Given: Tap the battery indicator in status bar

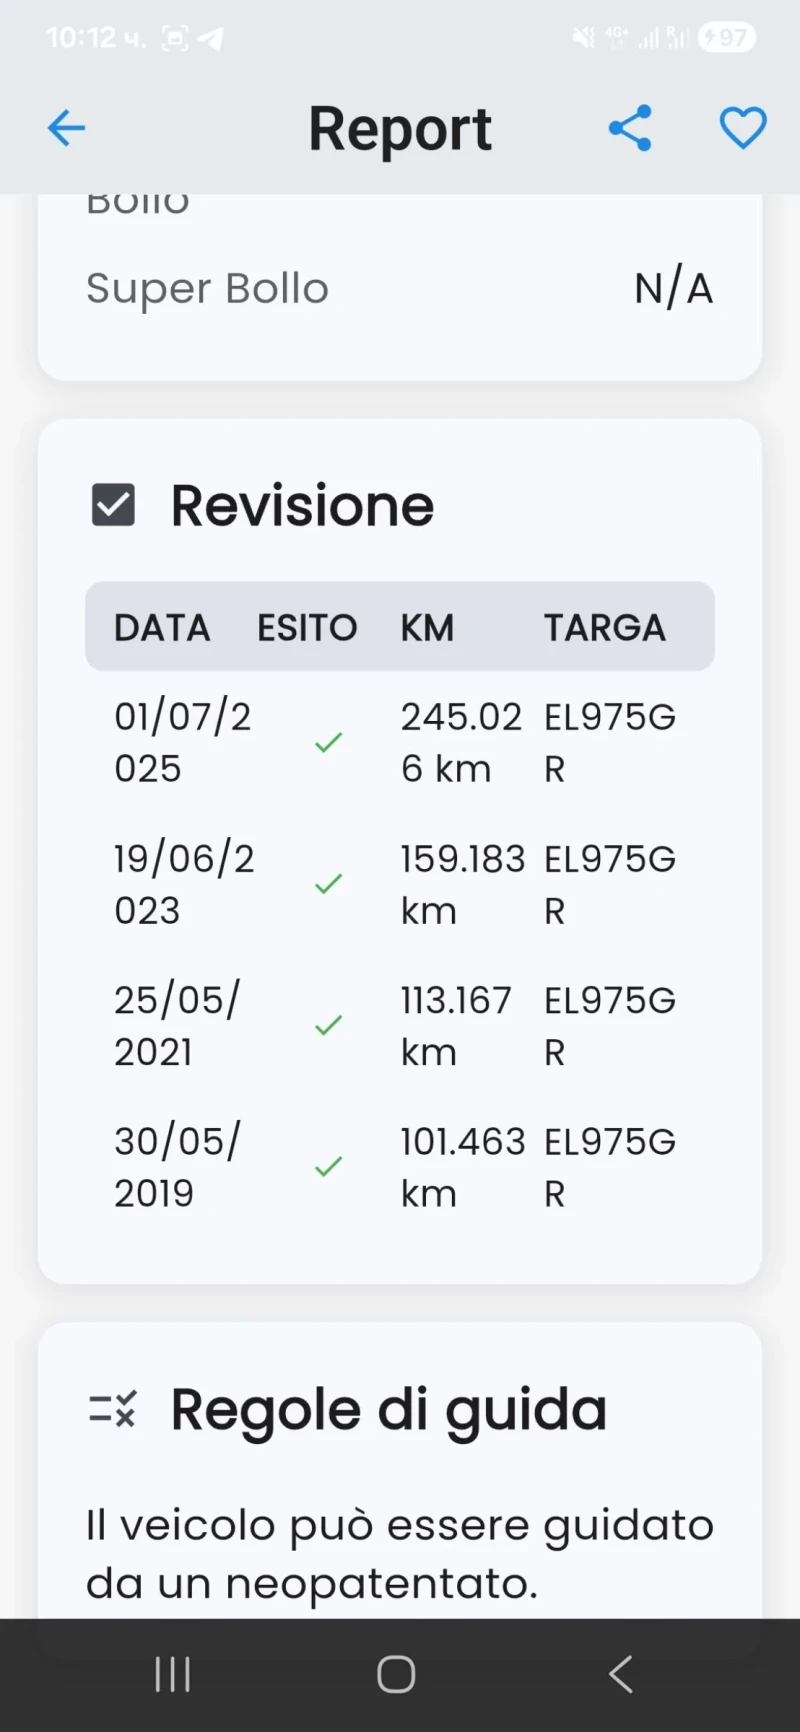Looking at the screenshot, I should click(x=728, y=38).
